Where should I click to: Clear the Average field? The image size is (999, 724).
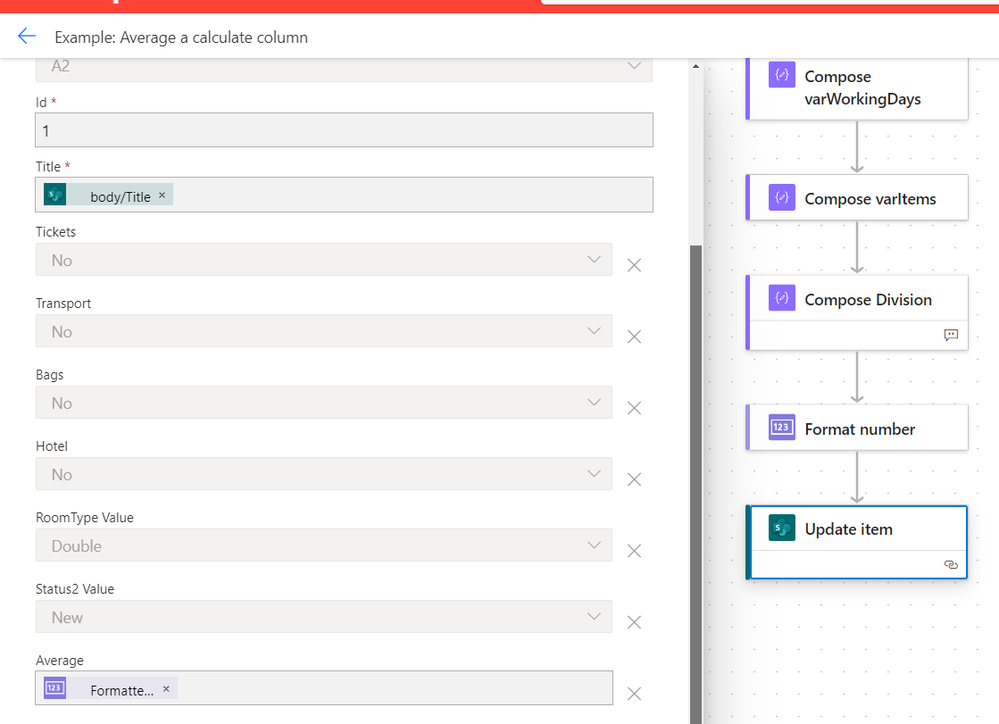634,693
